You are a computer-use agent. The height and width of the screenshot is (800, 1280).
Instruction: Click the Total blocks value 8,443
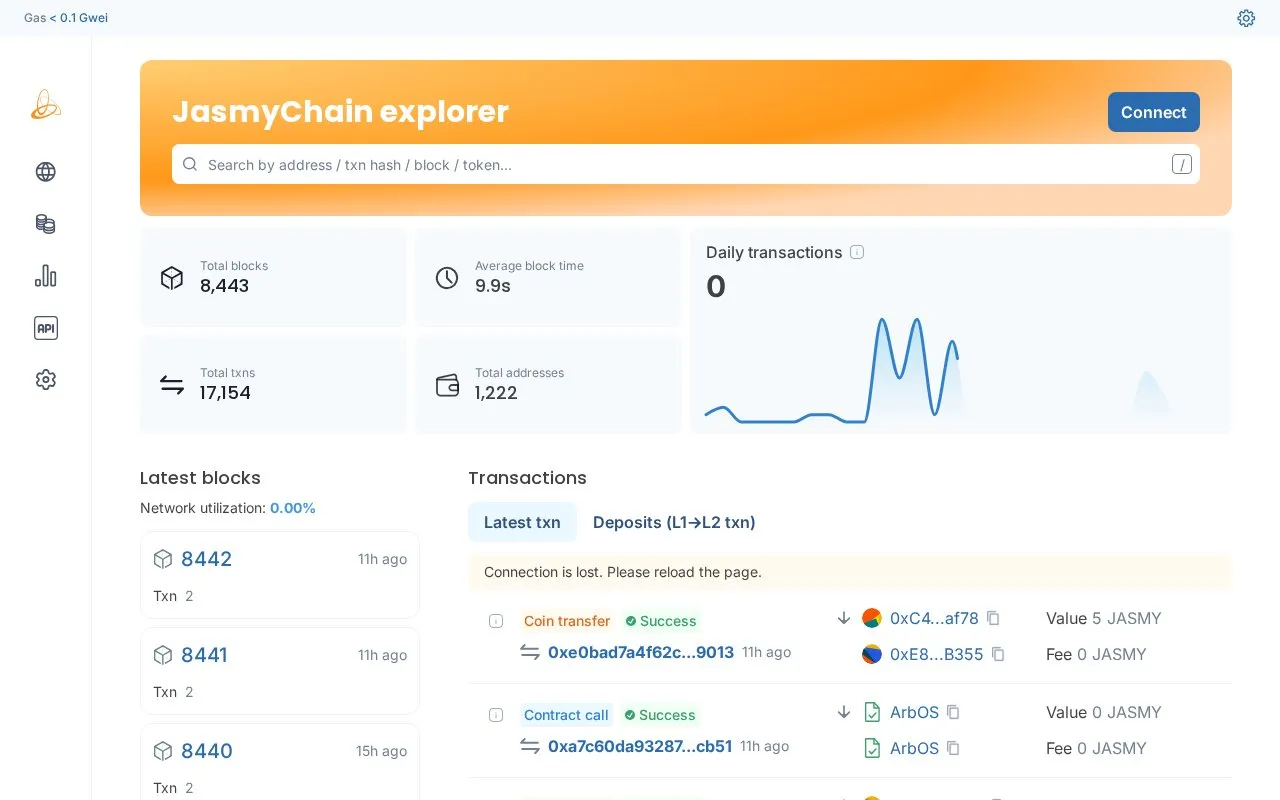pos(225,286)
